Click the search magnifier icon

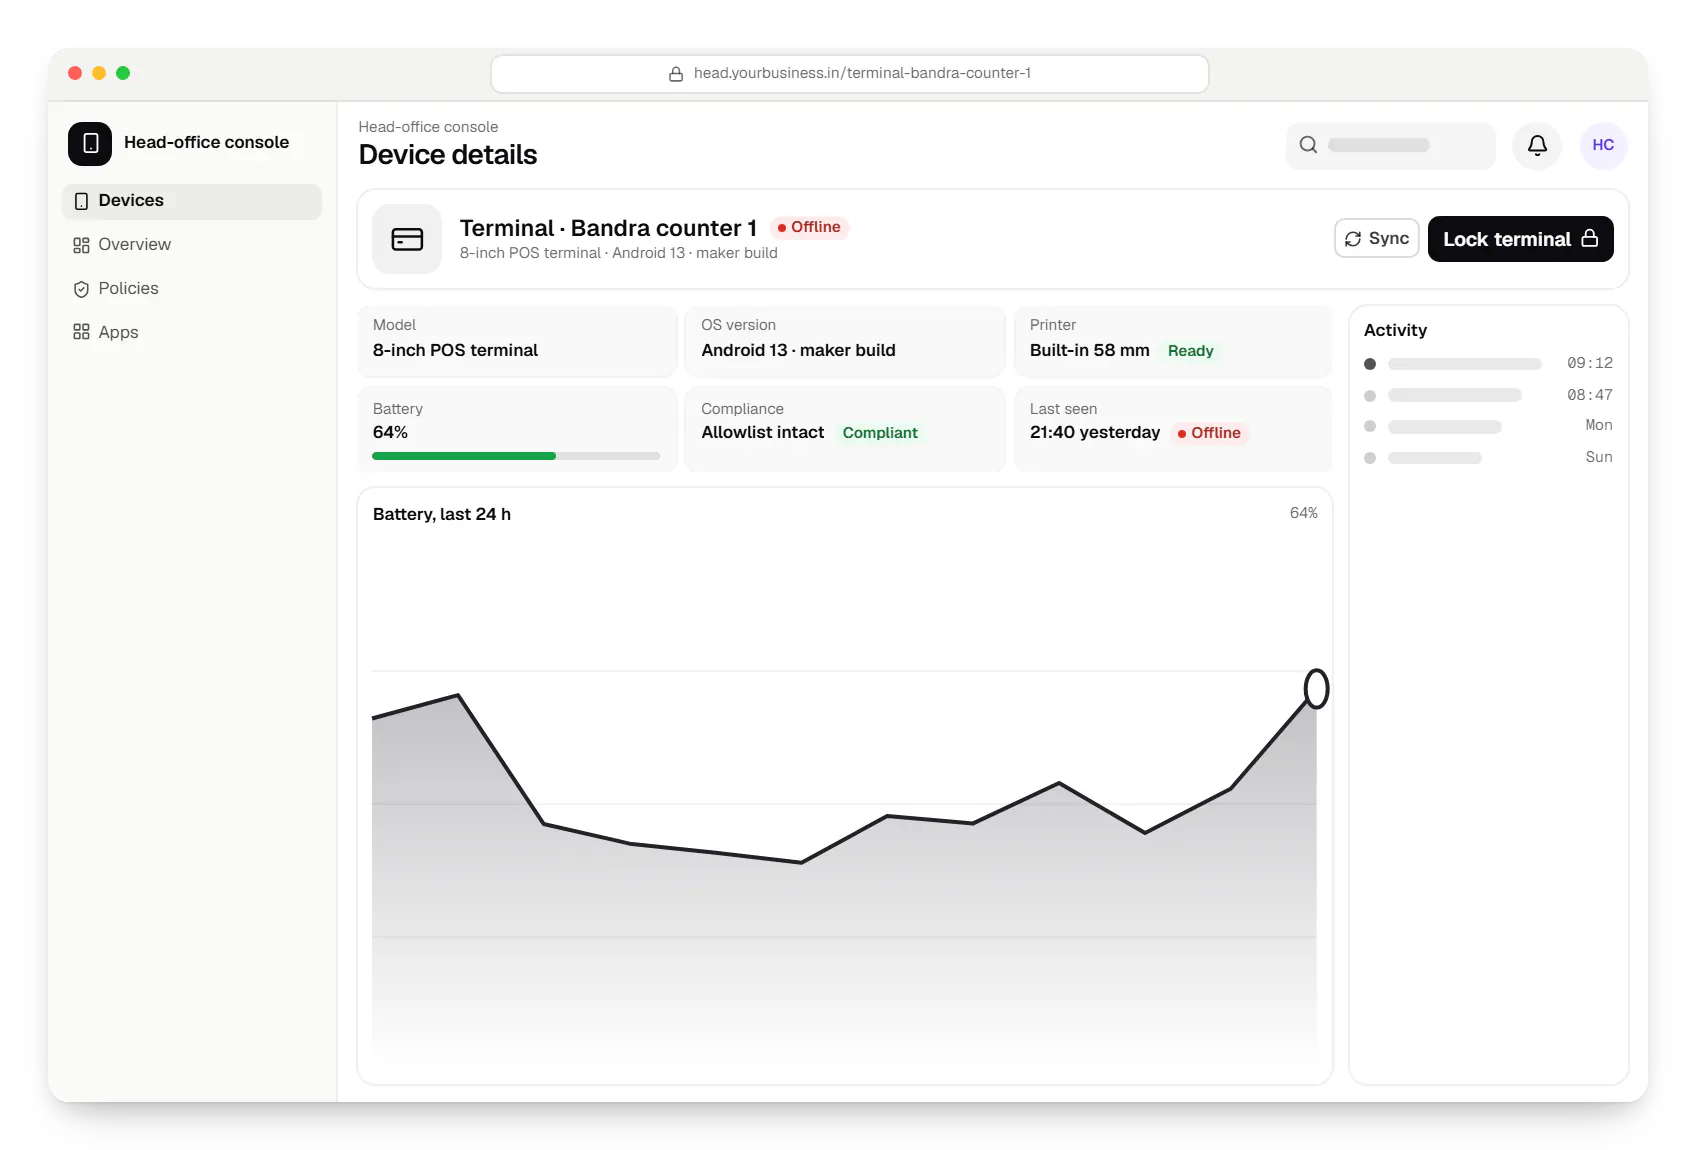click(x=1308, y=145)
